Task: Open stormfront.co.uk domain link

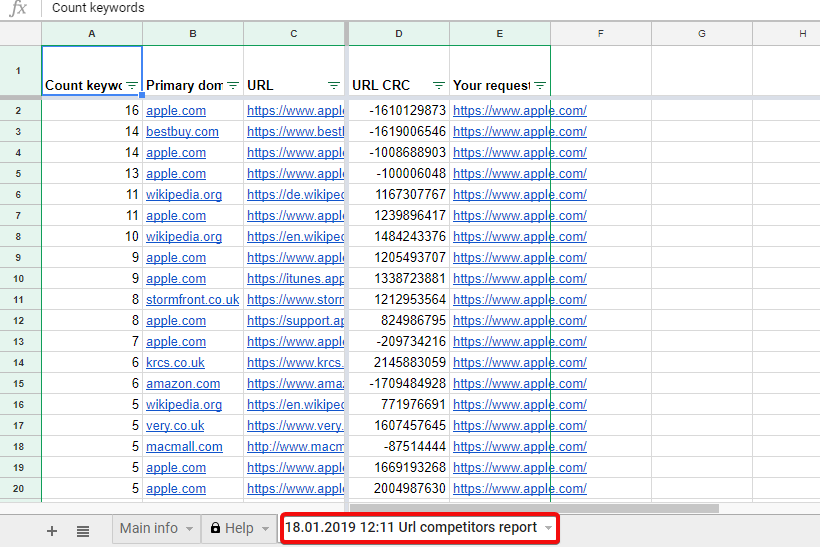Action: (x=192, y=299)
